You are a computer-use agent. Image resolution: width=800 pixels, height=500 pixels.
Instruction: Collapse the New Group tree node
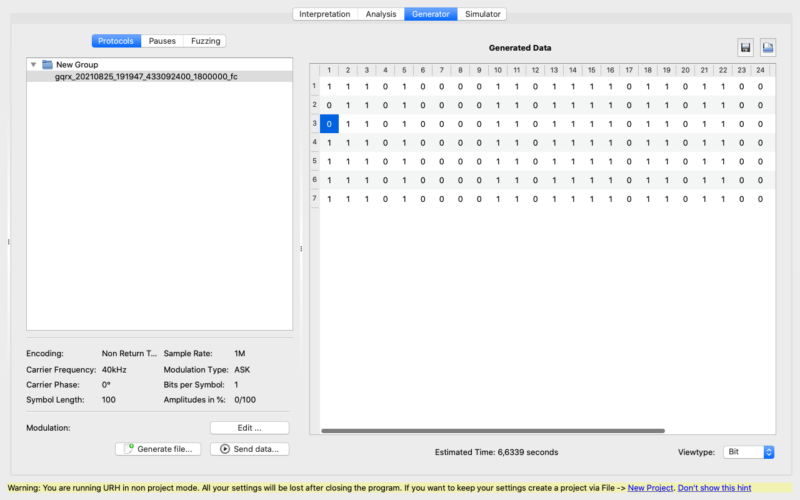click(x=33, y=64)
